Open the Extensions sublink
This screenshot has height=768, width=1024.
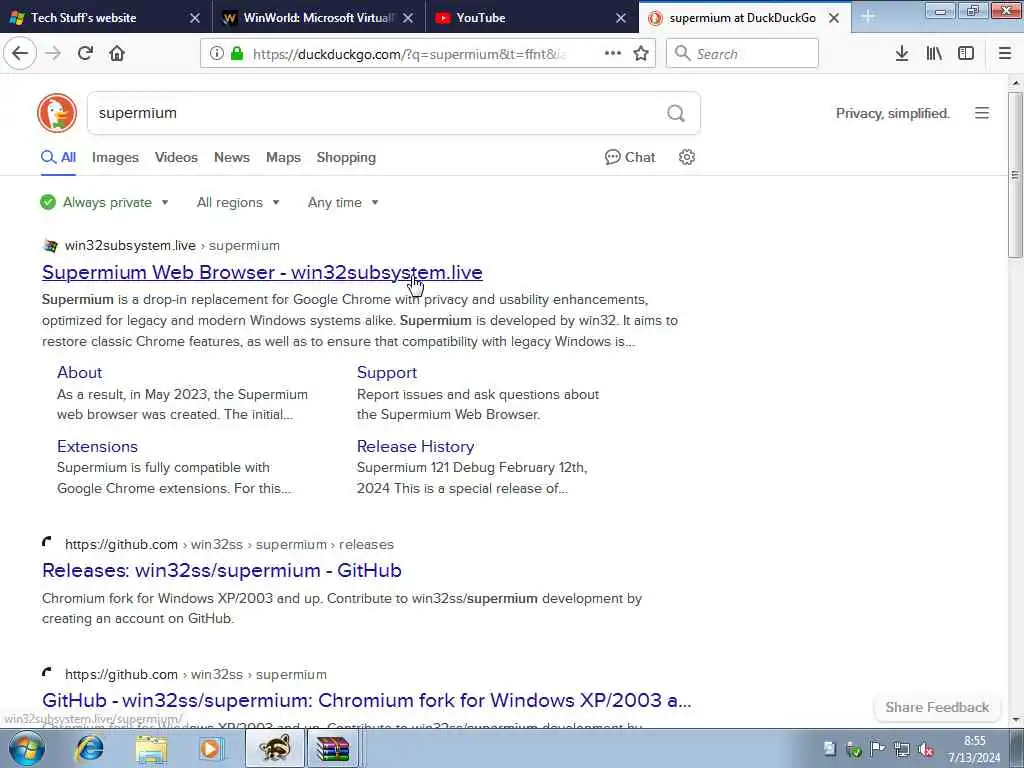(x=97, y=446)
